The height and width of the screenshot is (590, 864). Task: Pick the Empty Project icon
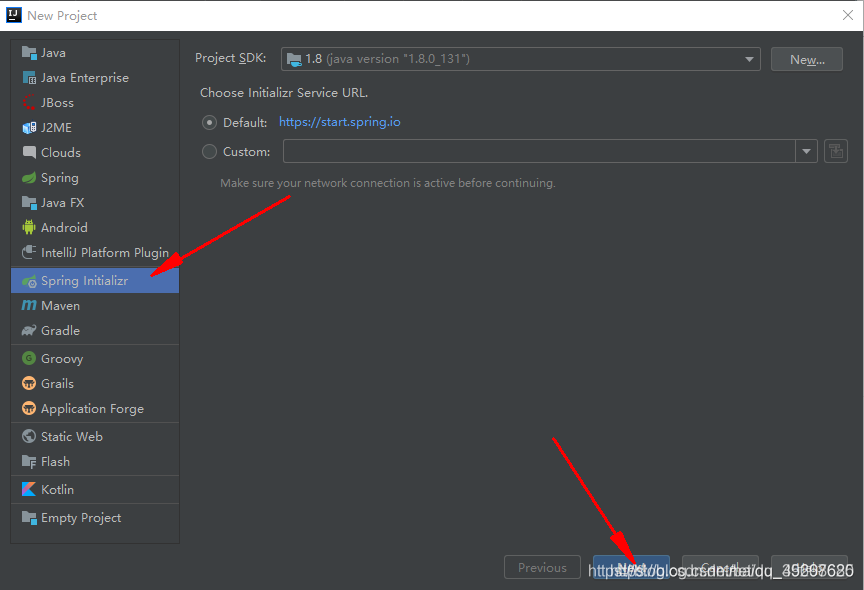tap(29, 517)
